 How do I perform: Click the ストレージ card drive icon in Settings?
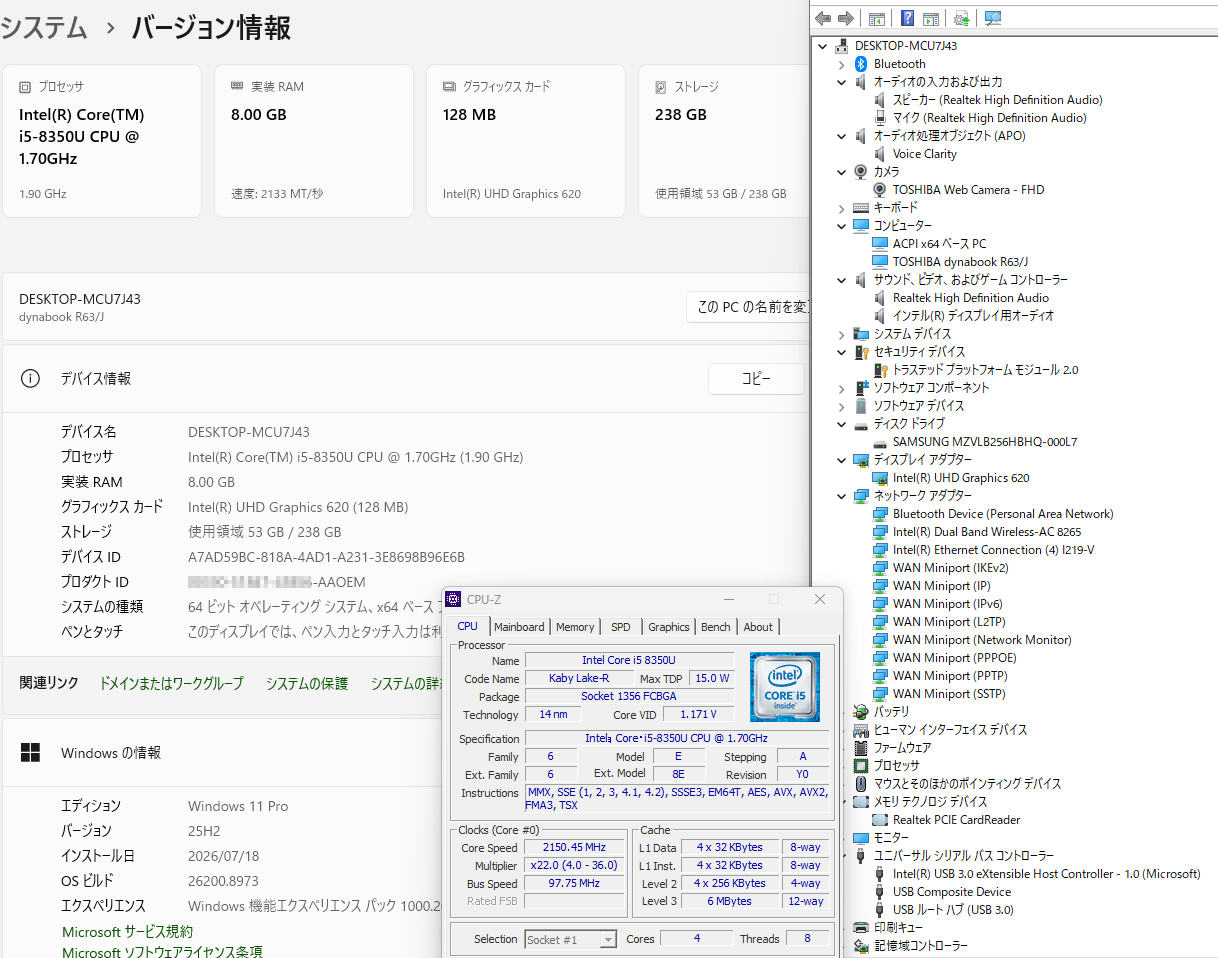click(661, 87)
